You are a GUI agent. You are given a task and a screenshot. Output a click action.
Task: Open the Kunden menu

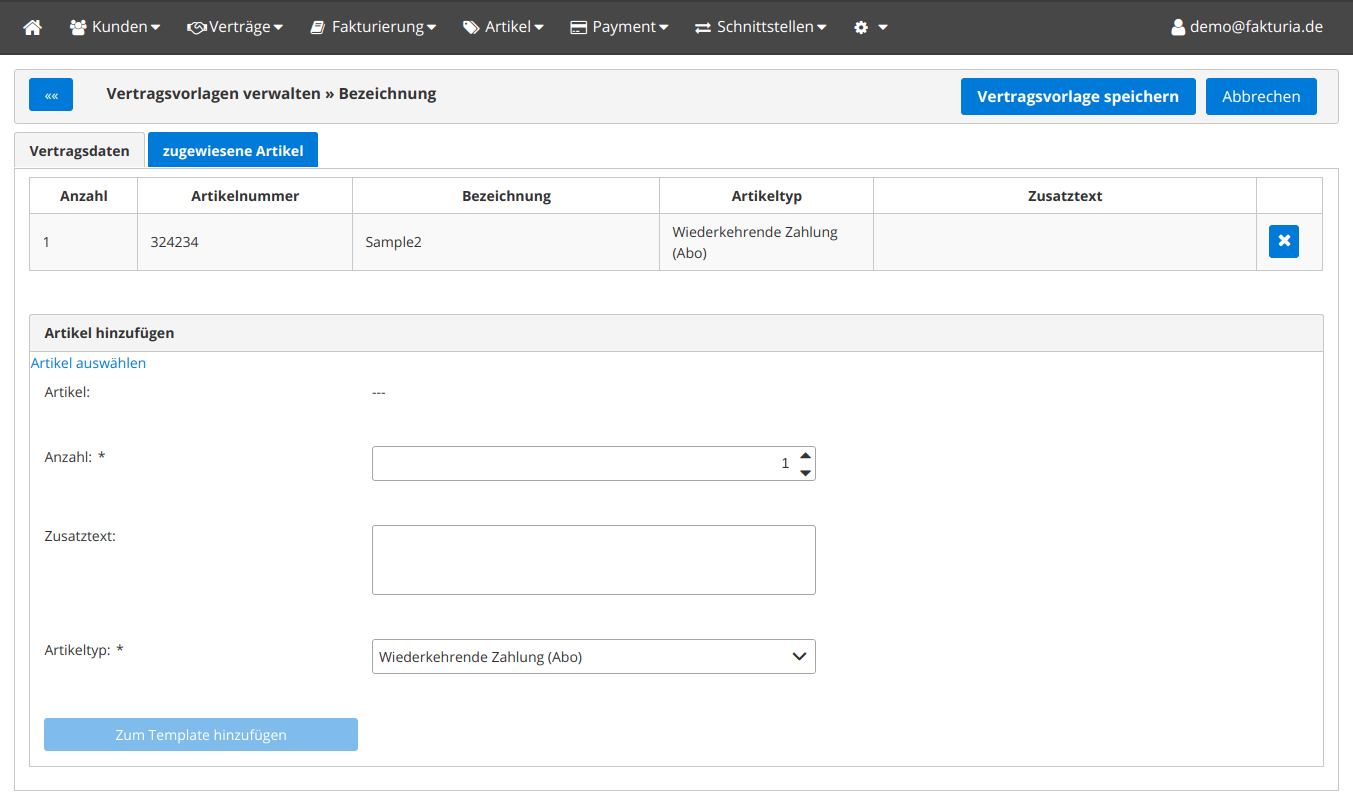point(115,27)
